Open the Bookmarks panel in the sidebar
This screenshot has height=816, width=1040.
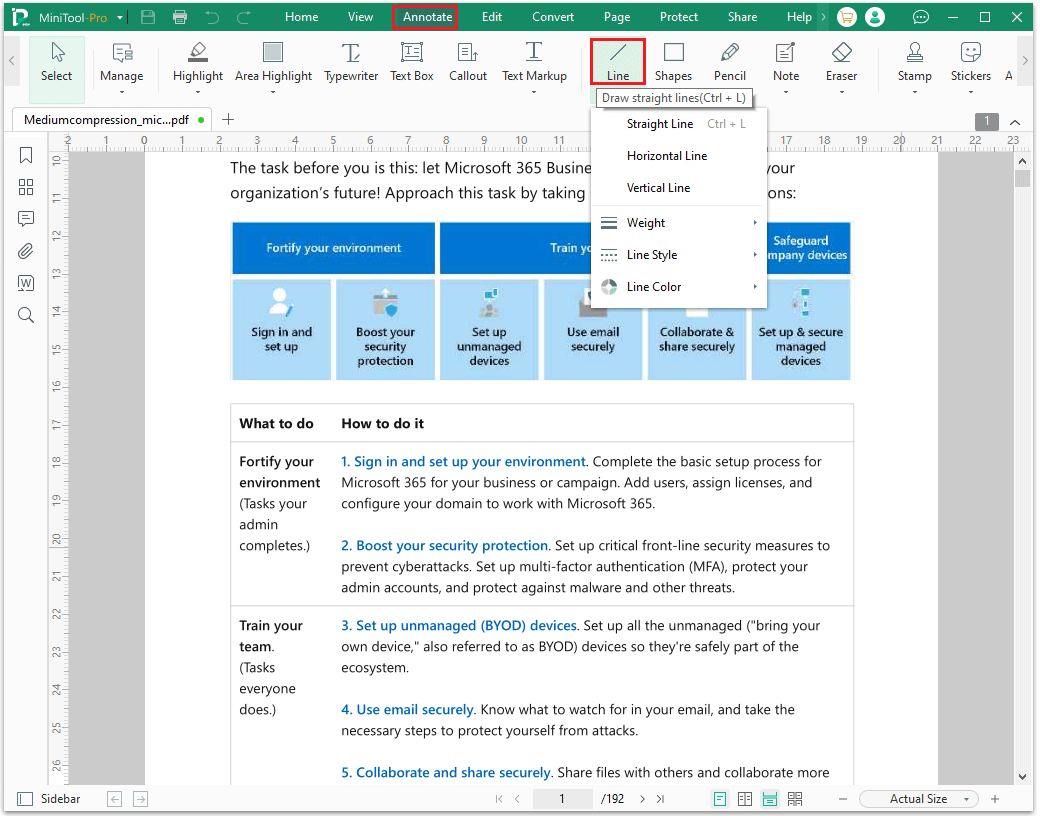click(x=25, y=155)
